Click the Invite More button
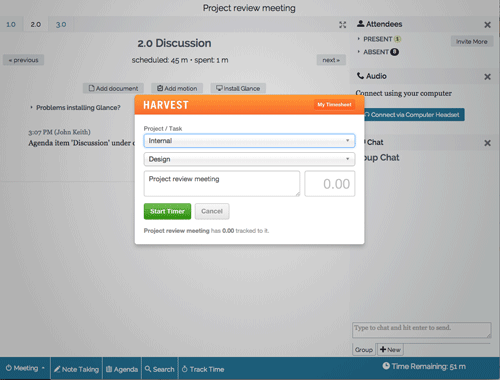 (x=472, y=42)
